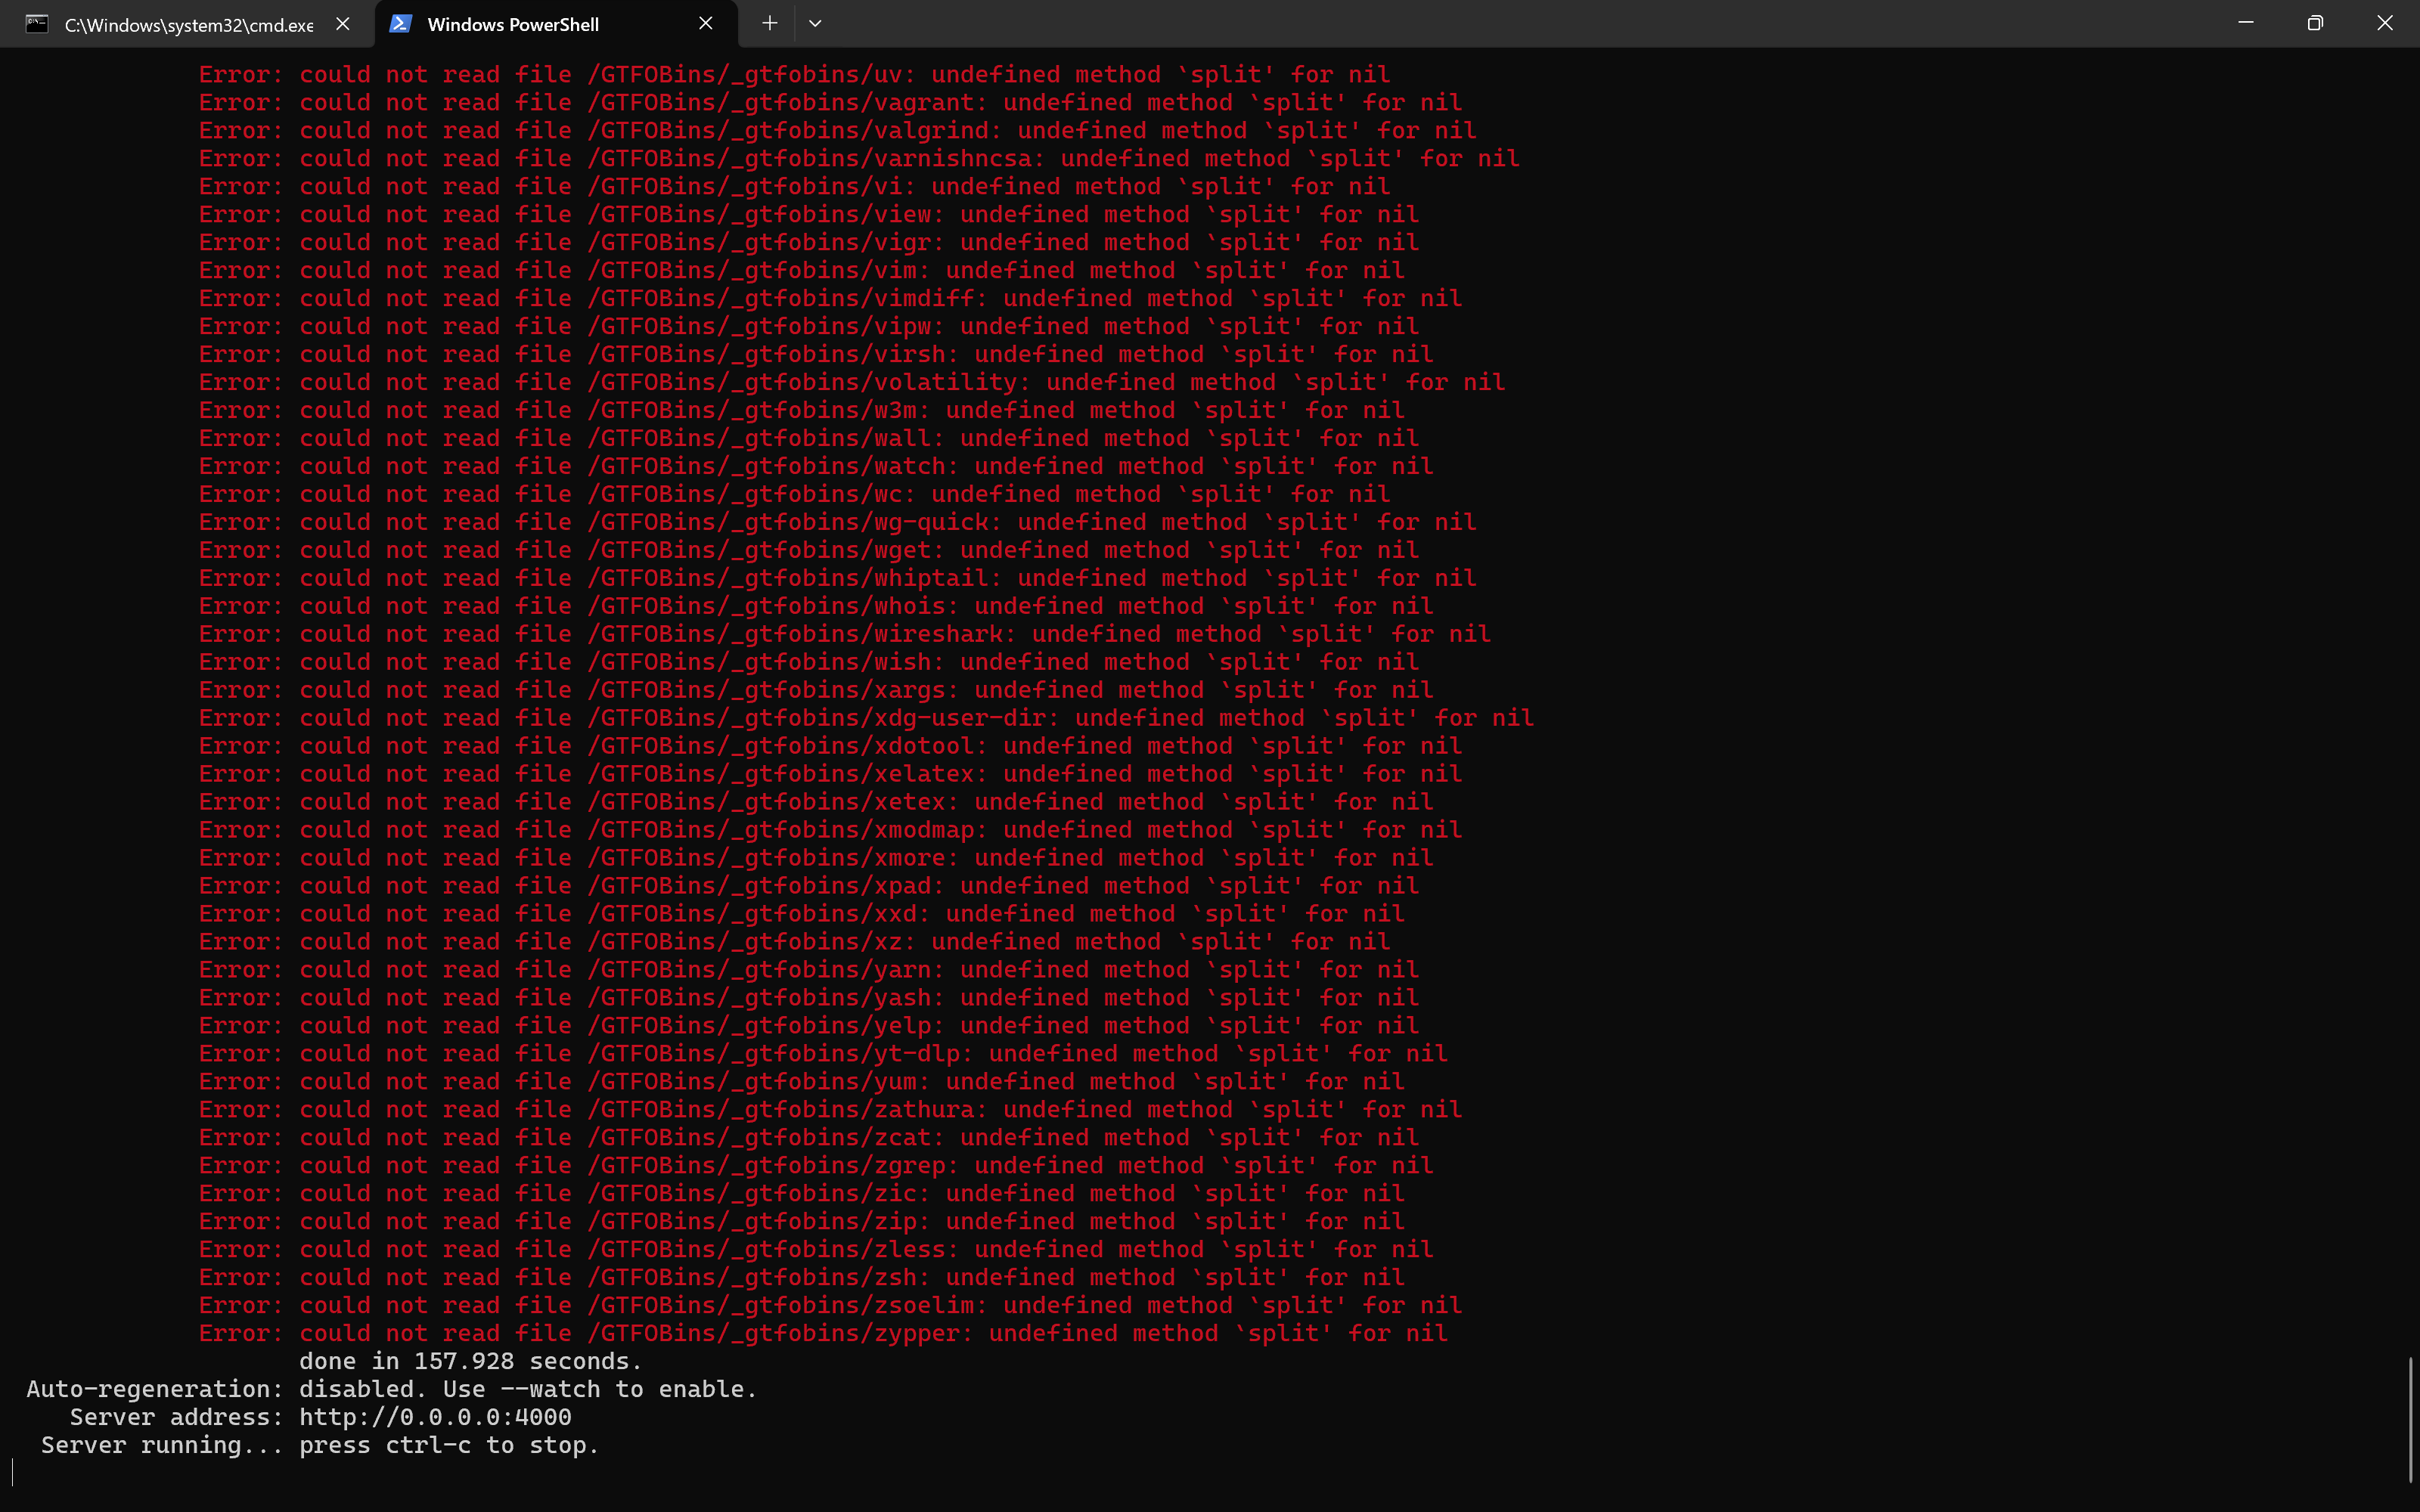2420x1512 pixels.
Task: Open a new tab with plus button
Action: 769,24
